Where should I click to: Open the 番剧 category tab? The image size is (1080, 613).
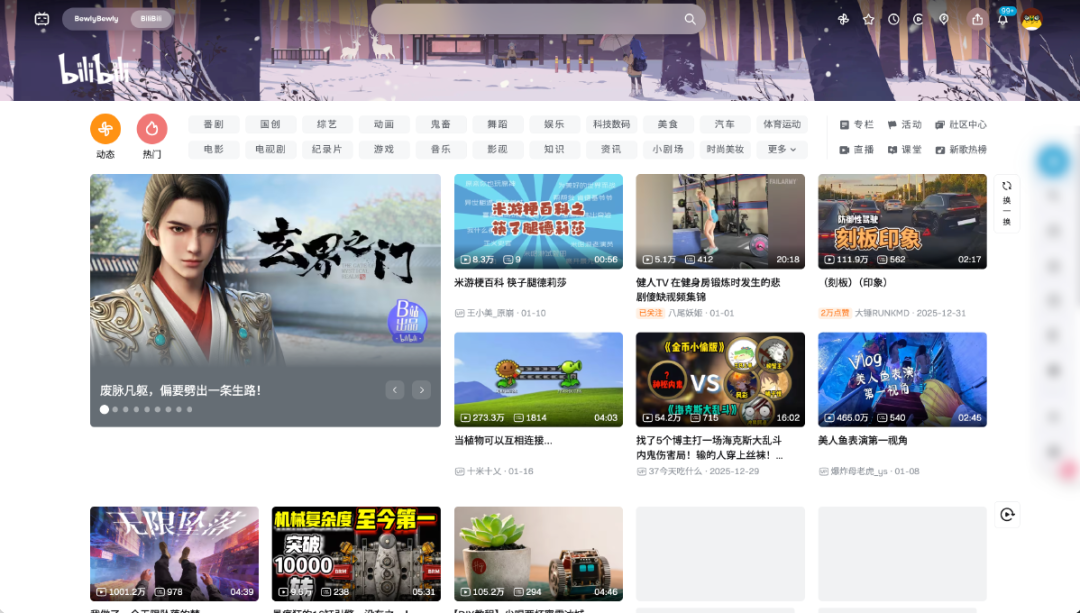[x=214, y=124]
